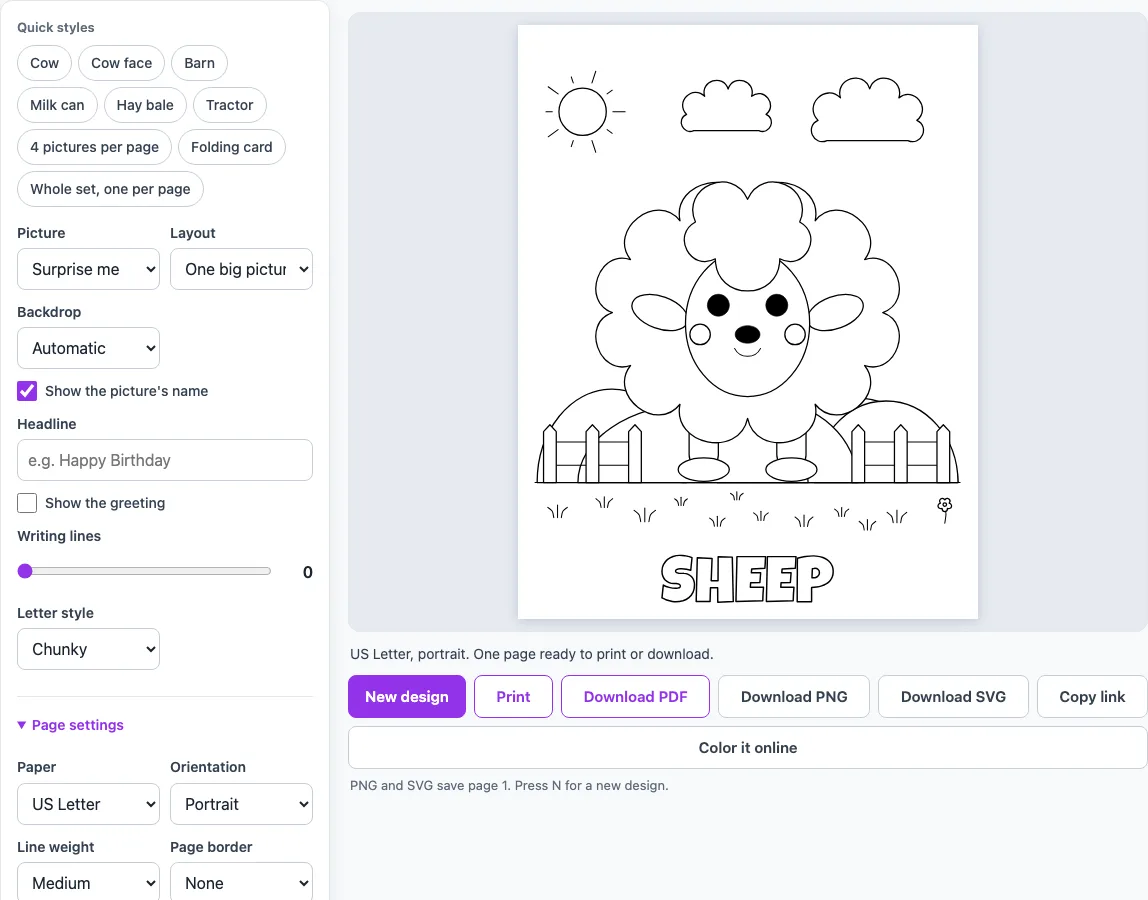The image size is (1148, 900).
Task: Open the Line weight dropdown
Action: click(x=89, y=882)
